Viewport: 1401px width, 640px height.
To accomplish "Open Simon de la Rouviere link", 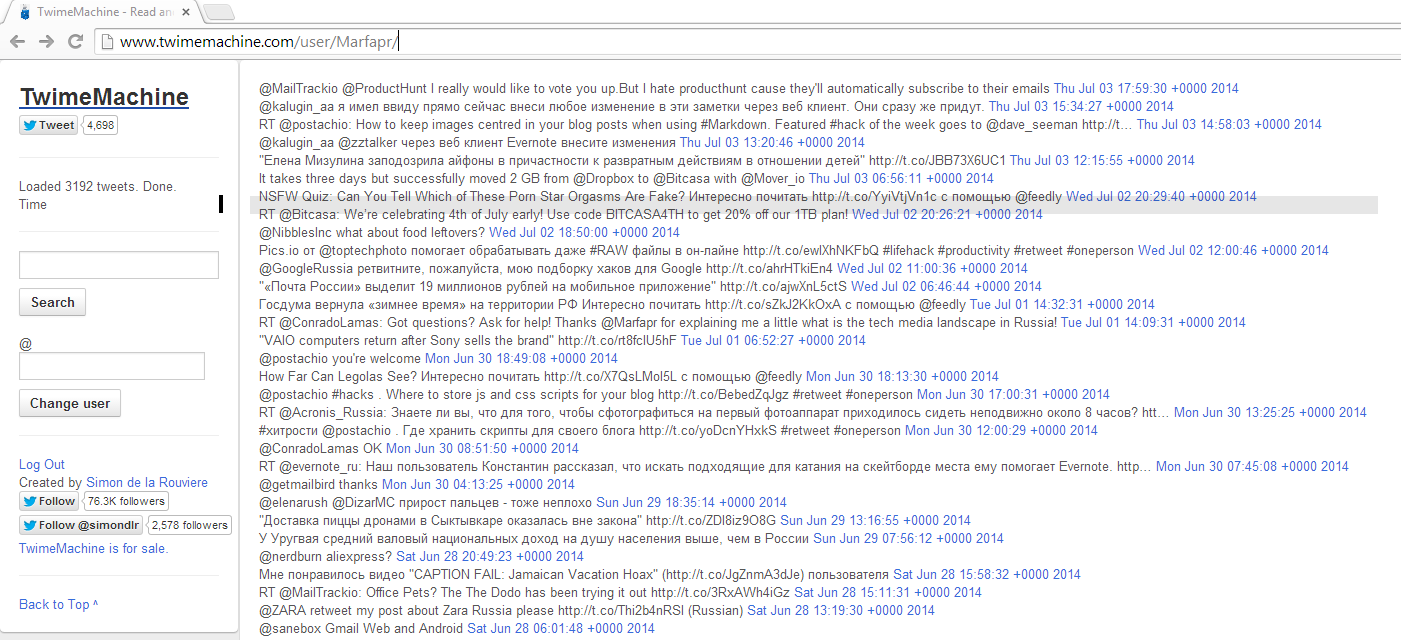I will [145, 482].
